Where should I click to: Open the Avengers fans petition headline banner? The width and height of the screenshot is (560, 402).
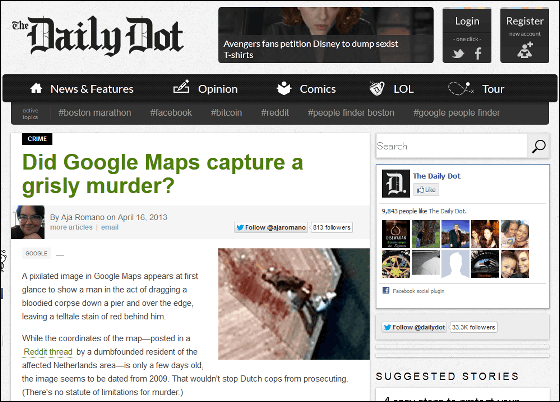point(326,35)
